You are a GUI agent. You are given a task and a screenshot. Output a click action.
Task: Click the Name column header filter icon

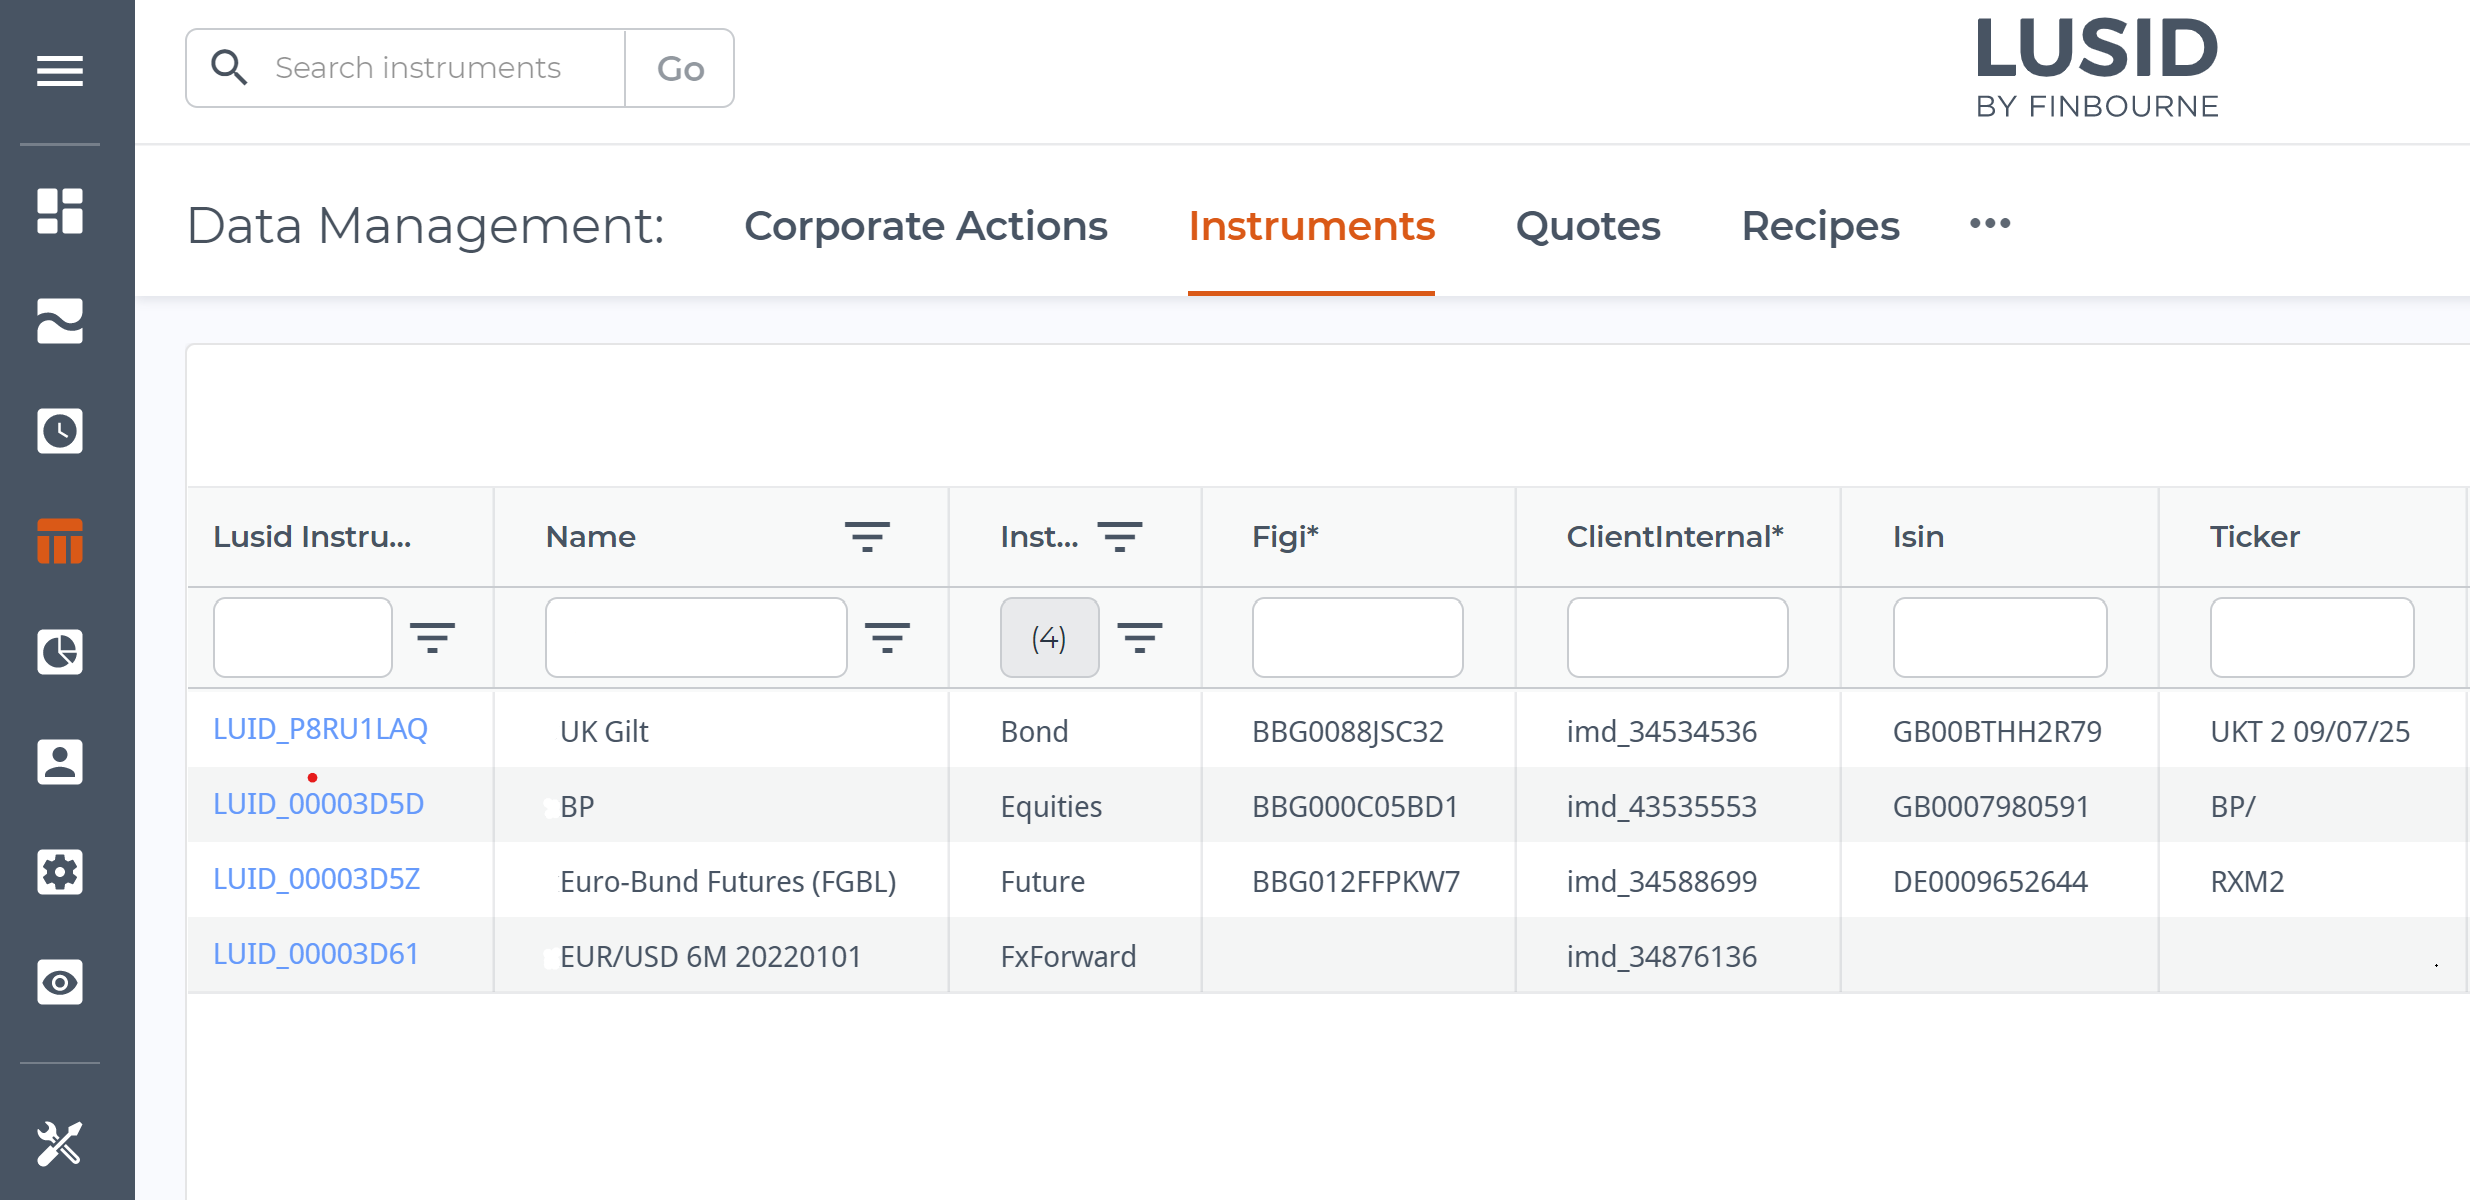(x=867, y=537)
